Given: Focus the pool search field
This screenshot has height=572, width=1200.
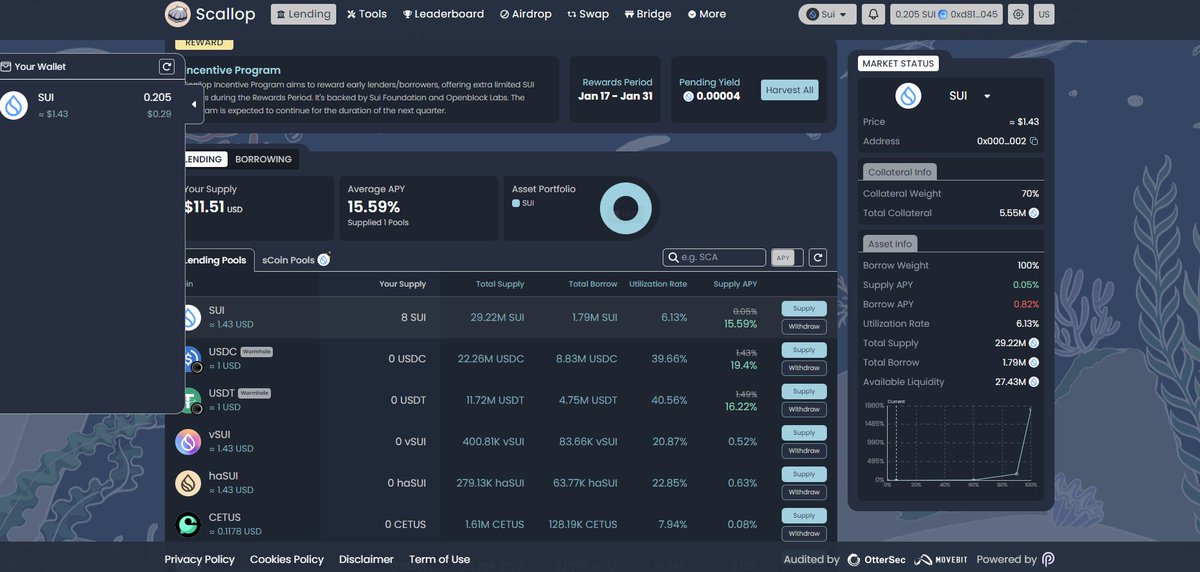Looking at the screenshot, I should click(x=714, y=258).
